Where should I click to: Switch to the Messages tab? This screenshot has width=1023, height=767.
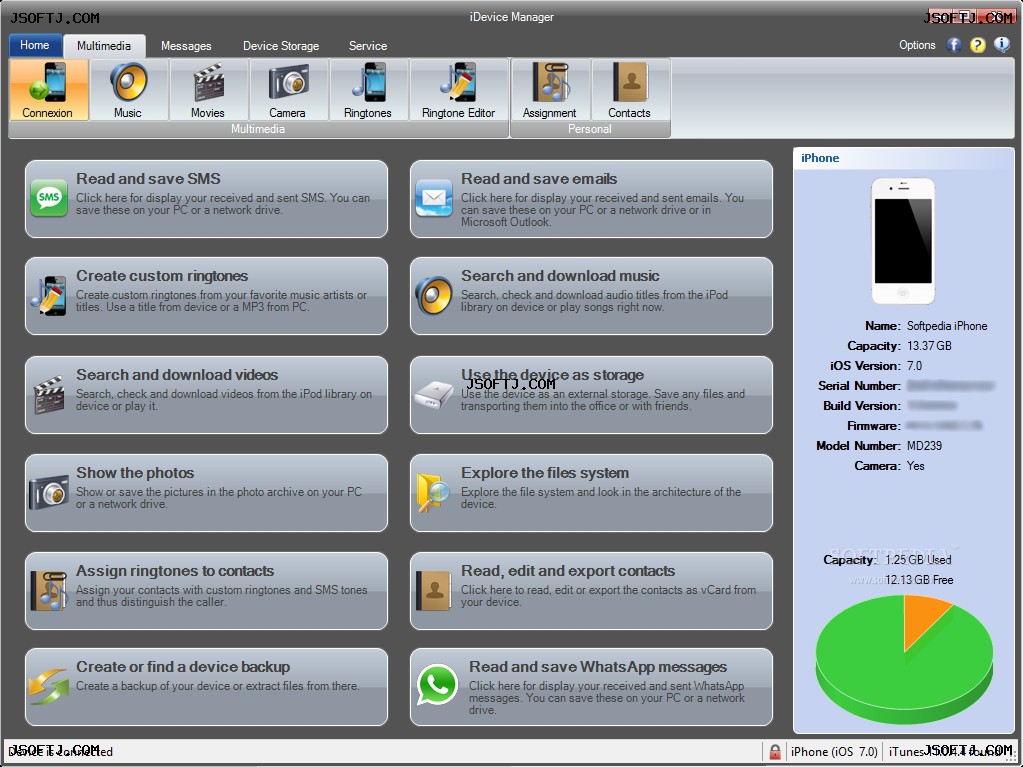(x=186, y=46)
